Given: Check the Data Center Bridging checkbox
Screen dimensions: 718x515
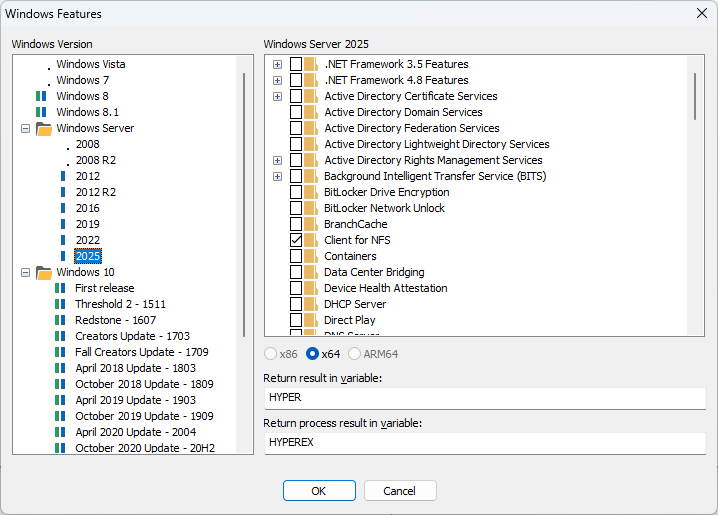Looking at the screenshot, I should click(296, 272).
